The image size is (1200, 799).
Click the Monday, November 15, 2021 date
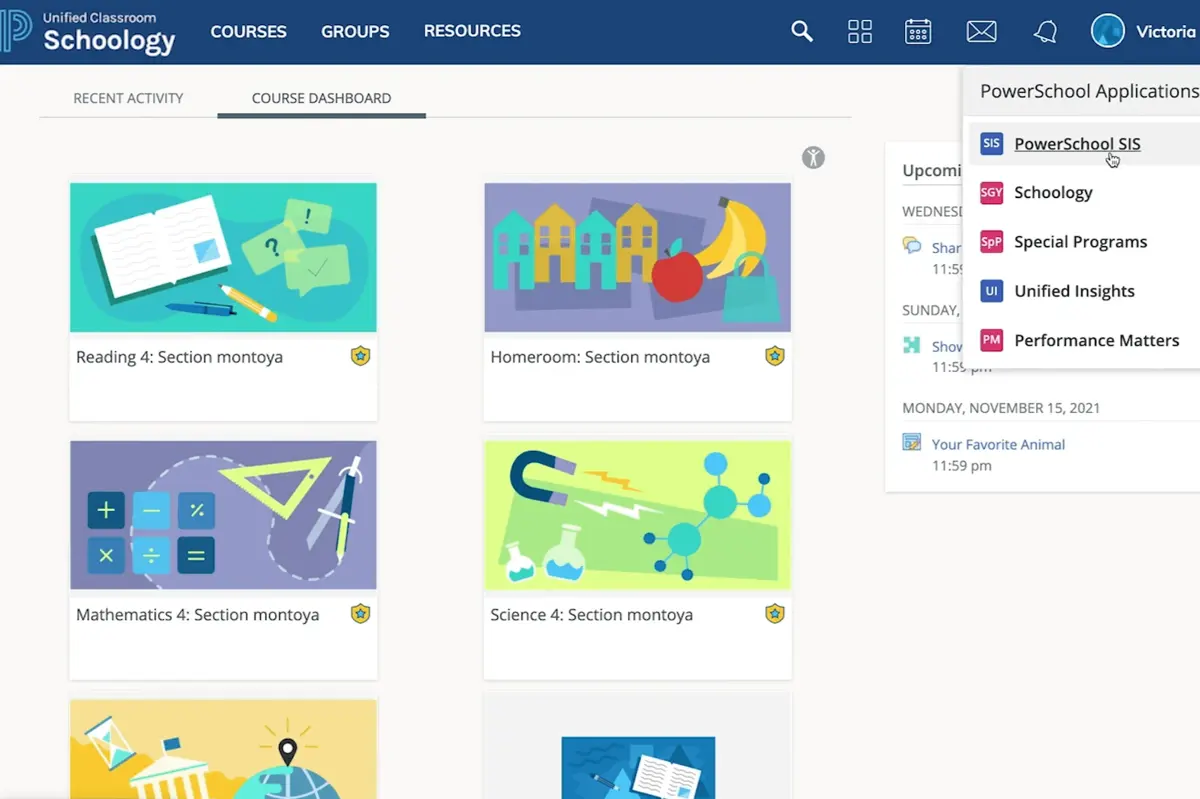tap(1001, 408)
